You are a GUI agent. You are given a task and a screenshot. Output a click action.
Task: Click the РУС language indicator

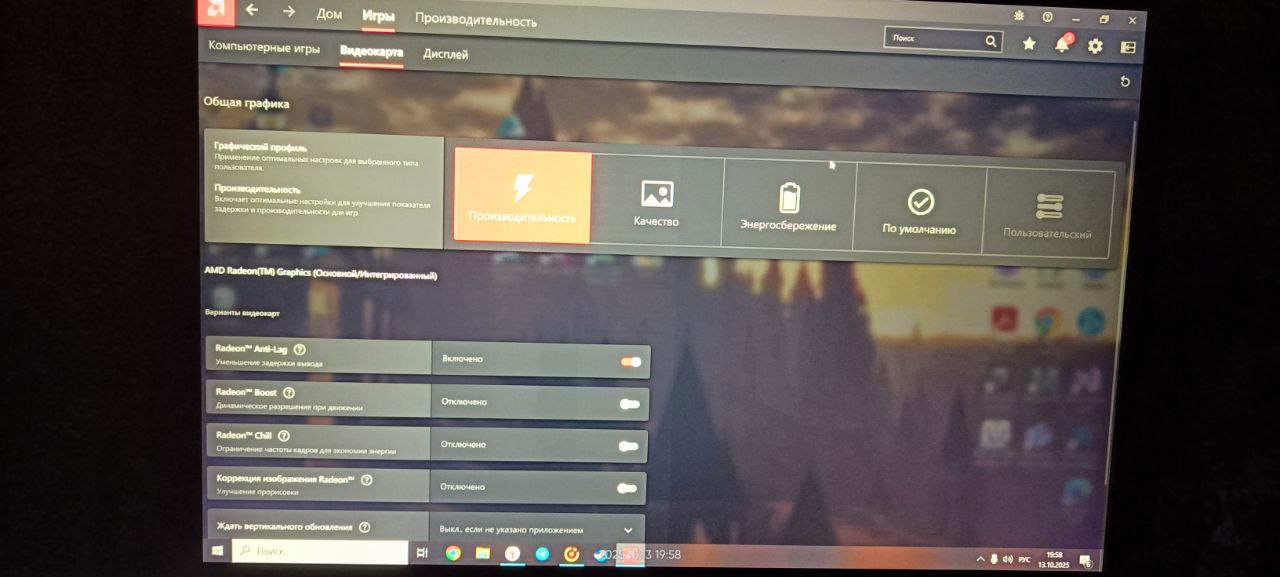pos(1024,559)
